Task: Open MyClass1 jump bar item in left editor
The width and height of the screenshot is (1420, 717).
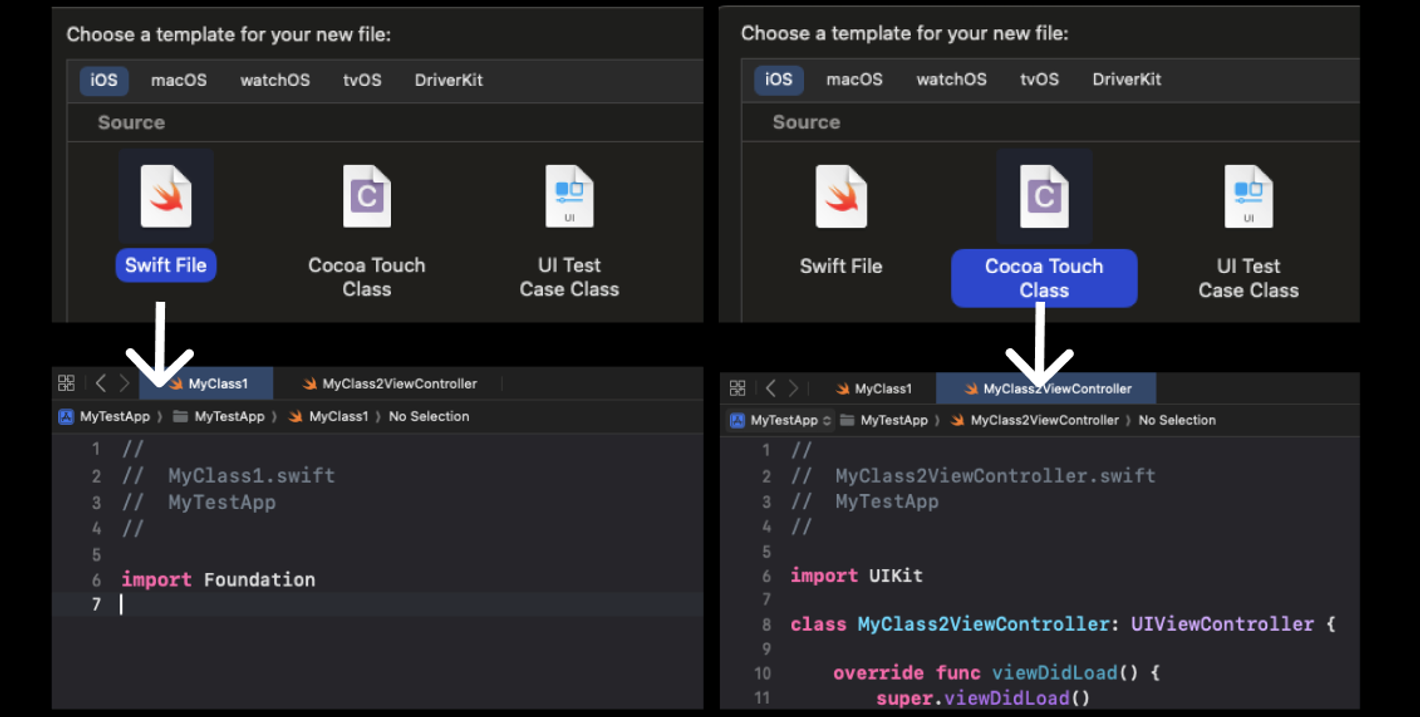Action: click(329, 417)
